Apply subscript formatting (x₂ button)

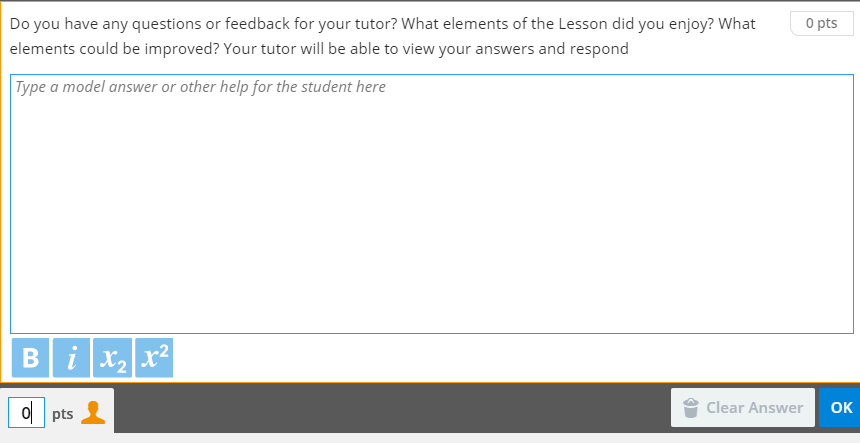(x=112, y=358)
